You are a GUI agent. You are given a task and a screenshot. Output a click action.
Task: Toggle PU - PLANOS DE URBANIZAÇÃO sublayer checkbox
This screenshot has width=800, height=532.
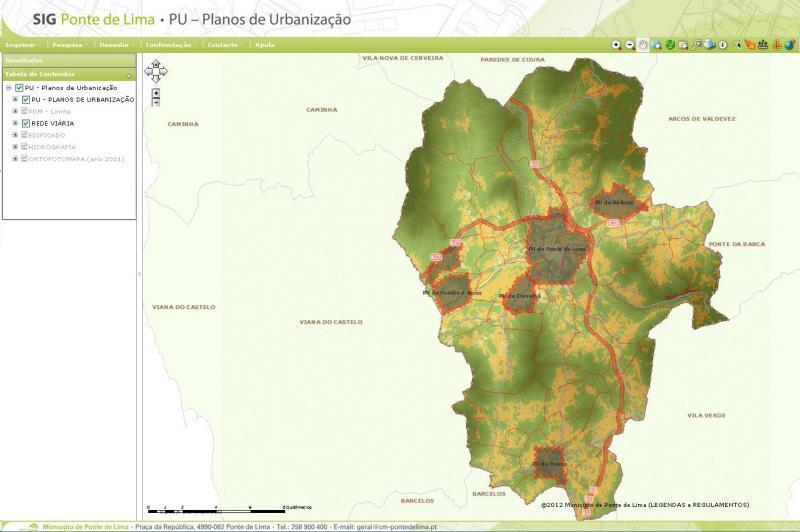click(26, 100)
